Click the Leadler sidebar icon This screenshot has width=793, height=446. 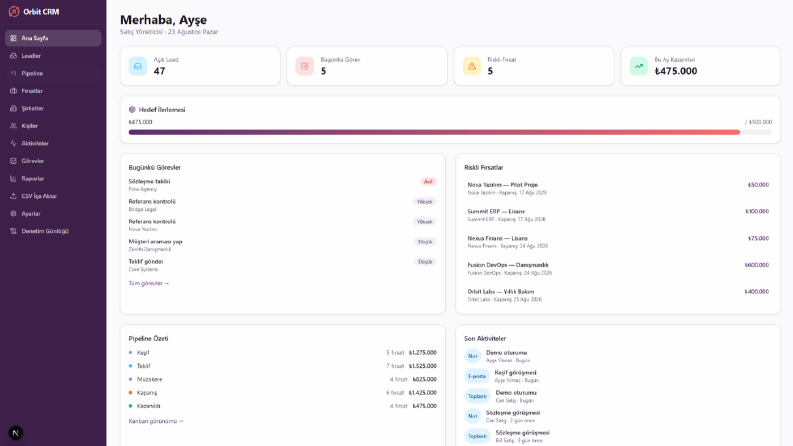click(x=13, y=56)
